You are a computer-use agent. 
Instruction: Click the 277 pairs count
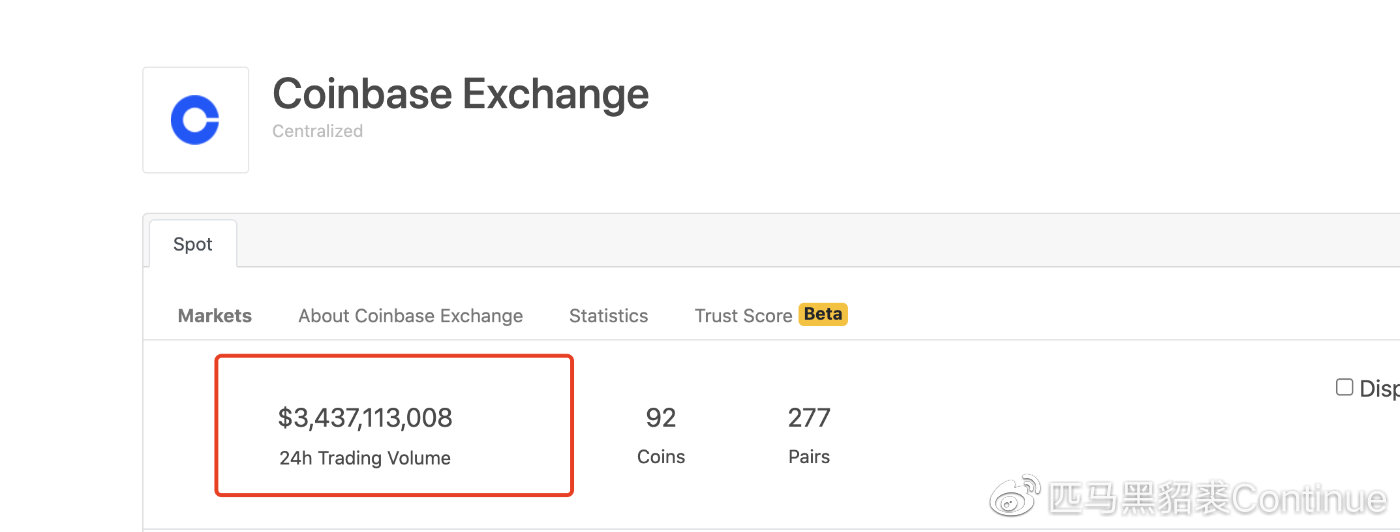pyautogui.click(x=809, y=417)
